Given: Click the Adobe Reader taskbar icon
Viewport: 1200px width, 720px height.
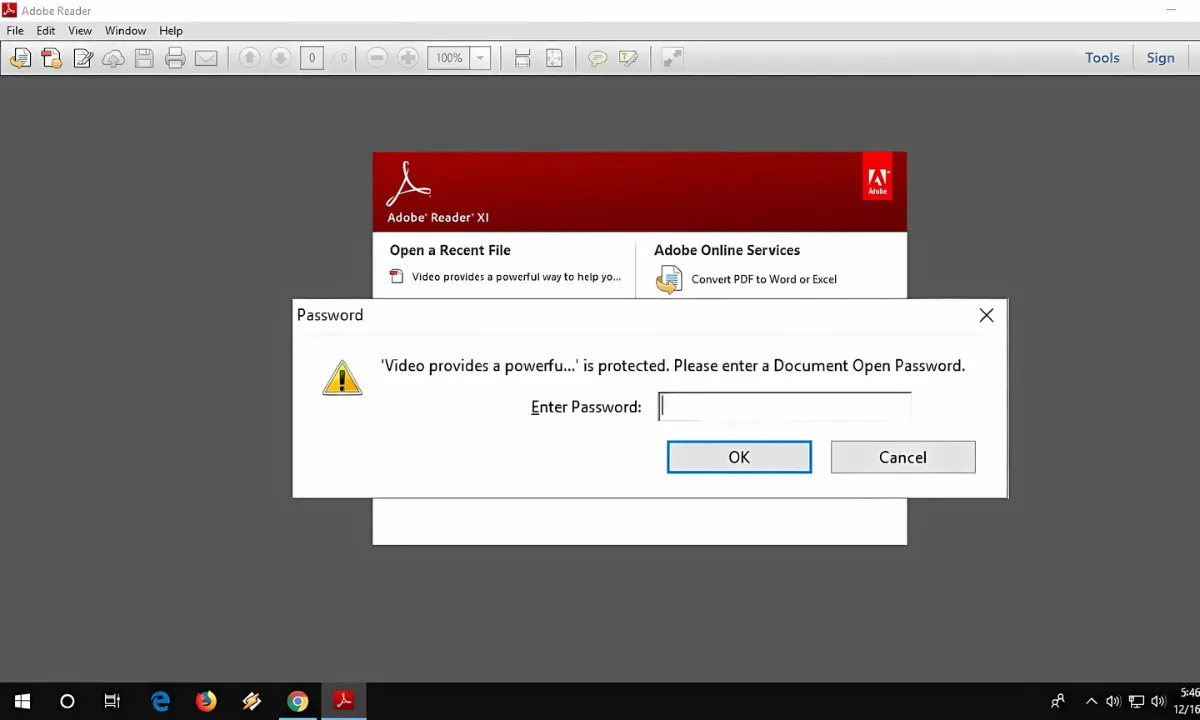Looking at the screenshot, I should point(344,701).
